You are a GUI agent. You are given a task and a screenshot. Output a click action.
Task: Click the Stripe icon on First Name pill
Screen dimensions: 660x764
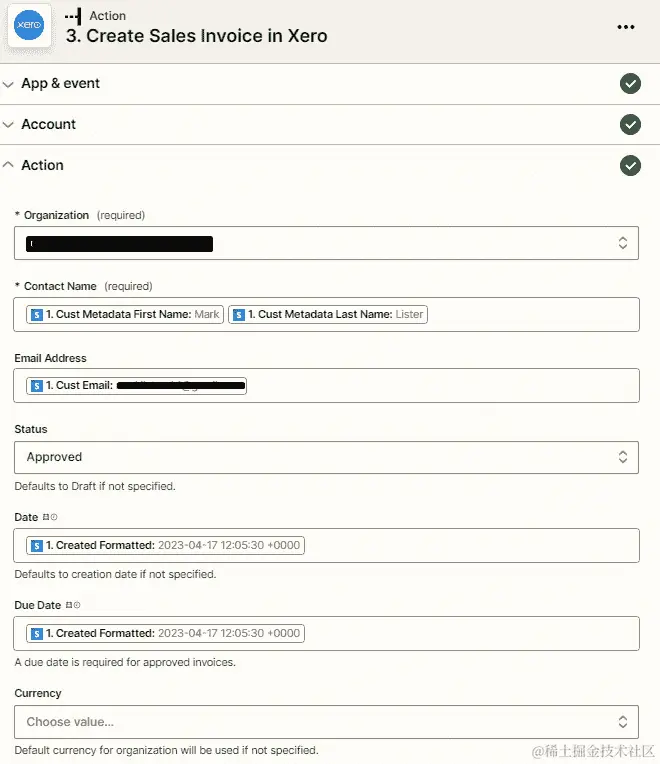coord(37,315)
